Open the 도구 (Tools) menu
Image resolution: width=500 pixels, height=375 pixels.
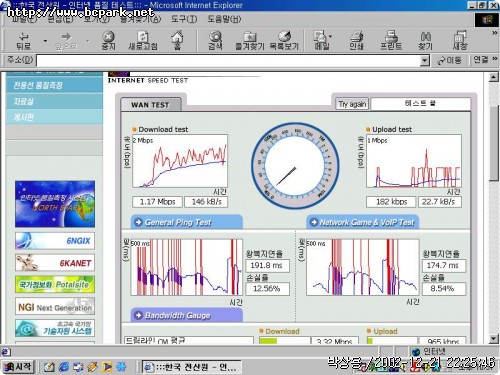coord(184,19)
